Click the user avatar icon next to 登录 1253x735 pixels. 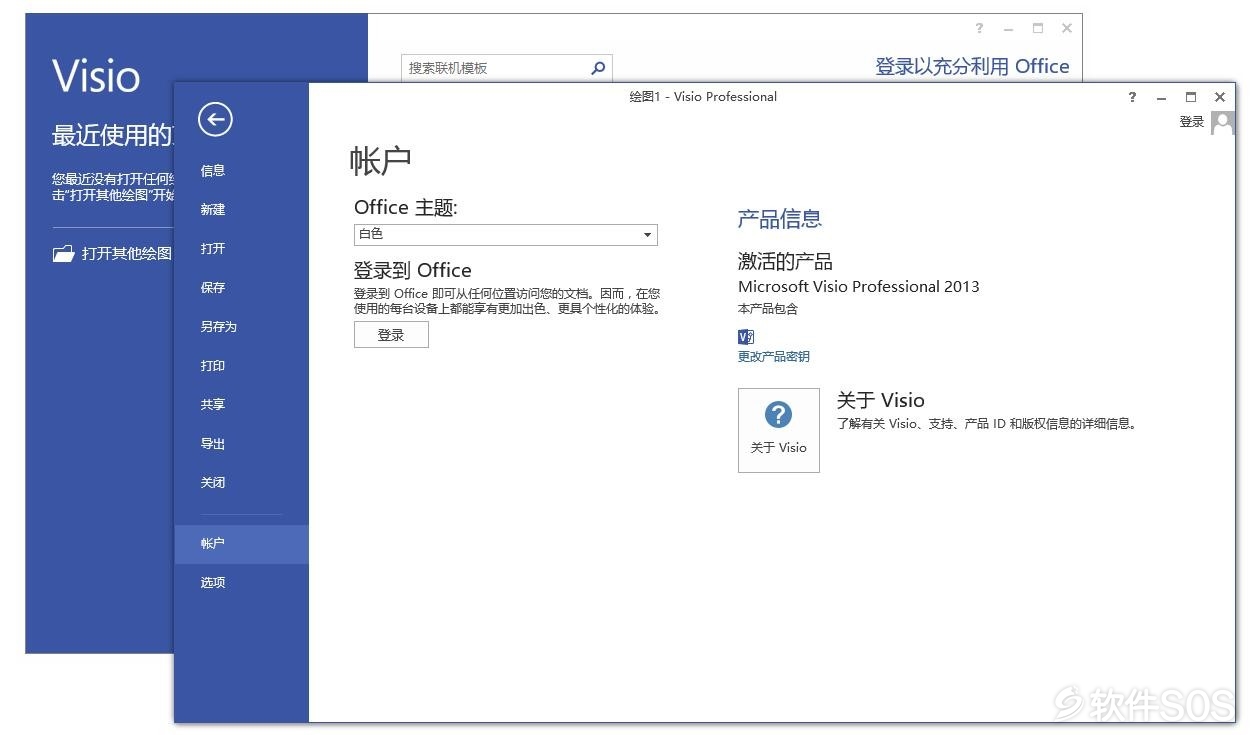1222,122
